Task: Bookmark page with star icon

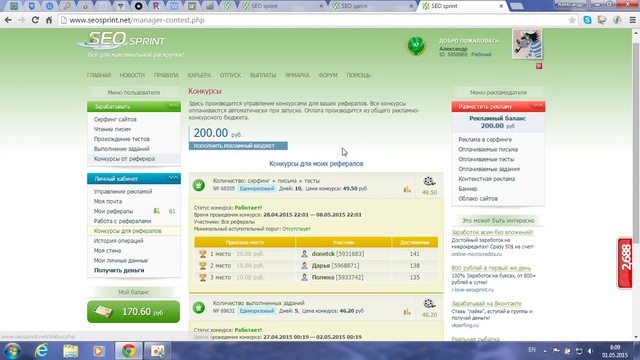Action: 572,20
